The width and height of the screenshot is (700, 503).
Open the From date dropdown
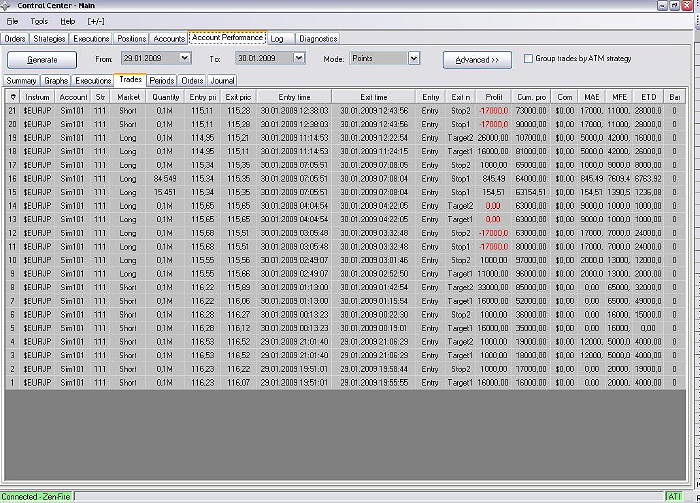183,59
